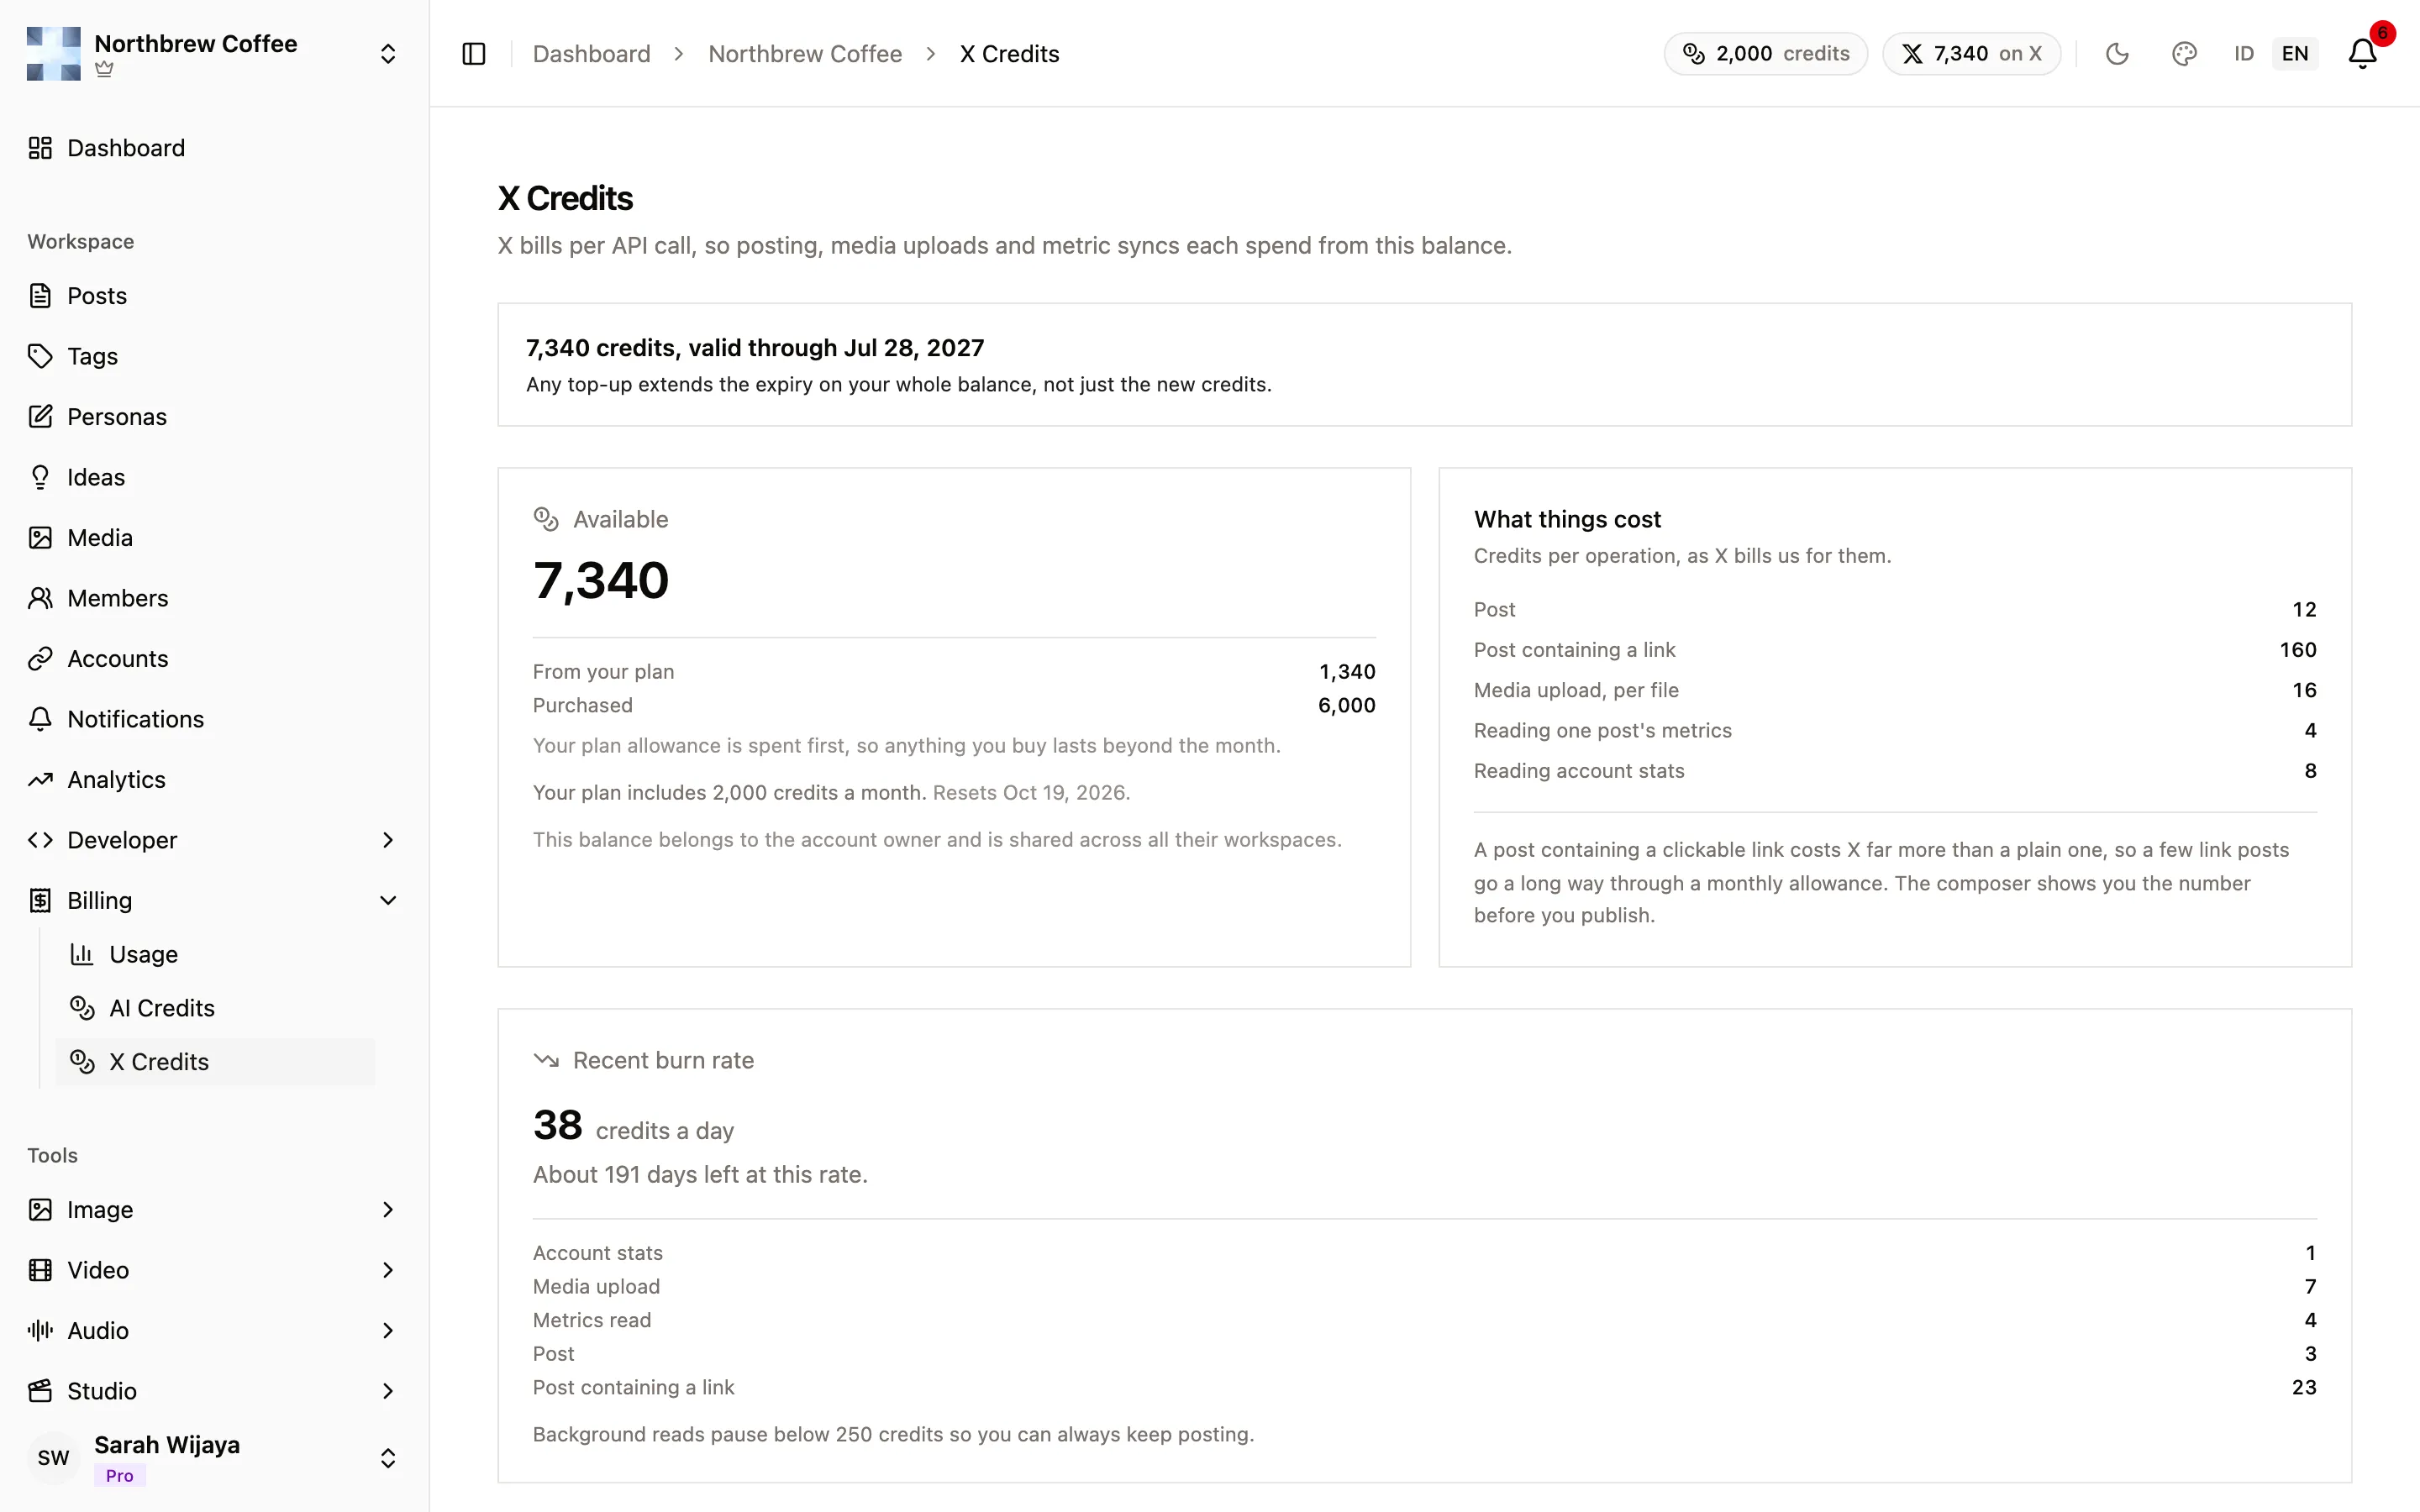The width and height of the screenshot is (2420, 1512).
Task: Click the Personas pencil icon
Action: tap(40, 417)
